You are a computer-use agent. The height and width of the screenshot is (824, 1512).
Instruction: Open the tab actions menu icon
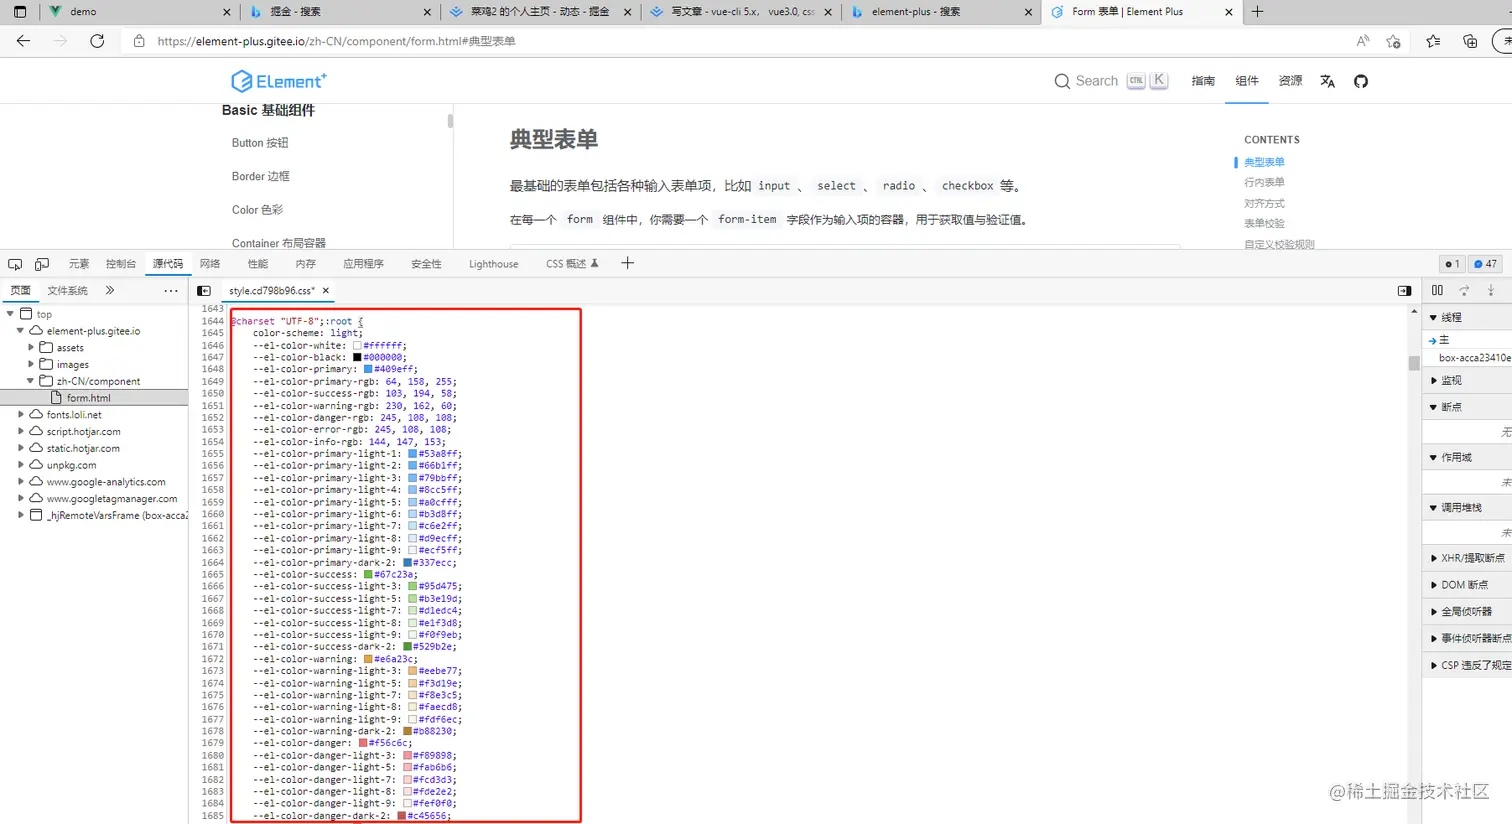coord(20,12)
